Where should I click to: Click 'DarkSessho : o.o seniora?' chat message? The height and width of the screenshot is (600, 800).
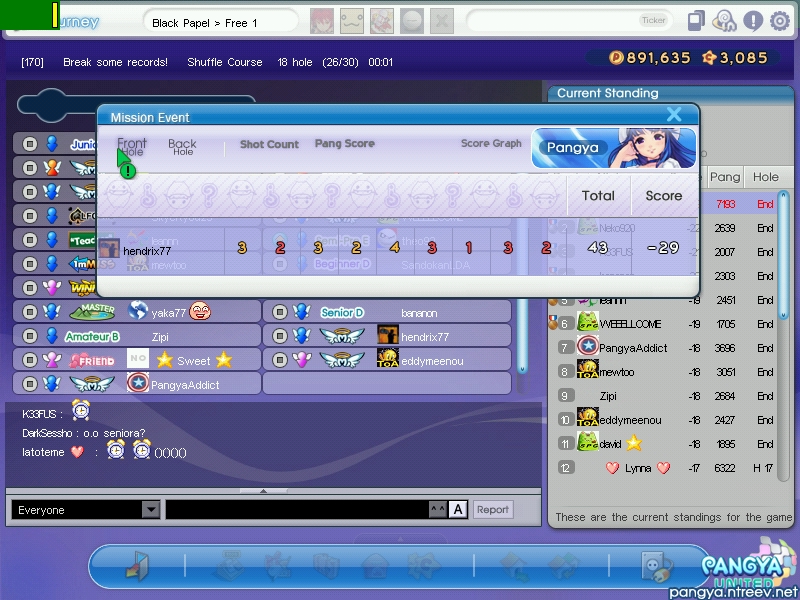coord(84,433)
